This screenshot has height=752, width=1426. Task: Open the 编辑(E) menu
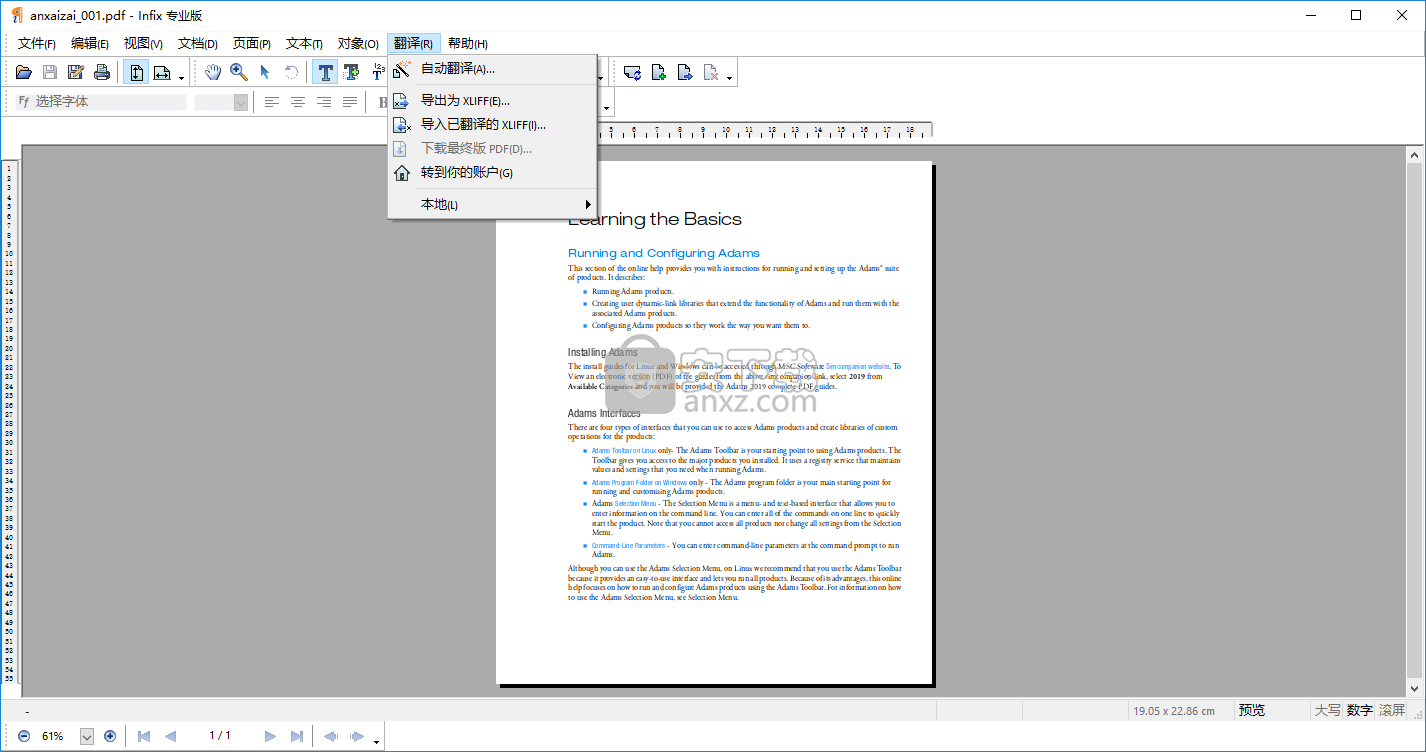point(89,43)
